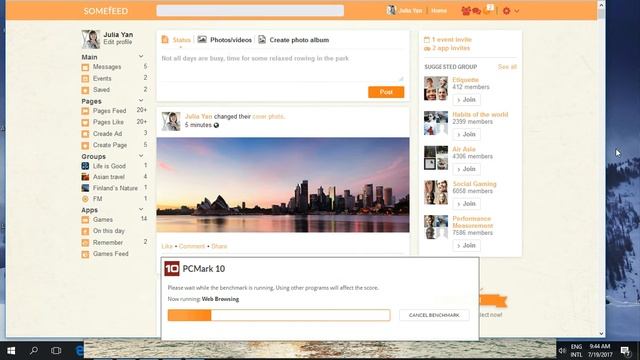Viewport: 640px width, 360px height.
Task: Click the ENG INTL language indicator
Action: coord(576,351)
